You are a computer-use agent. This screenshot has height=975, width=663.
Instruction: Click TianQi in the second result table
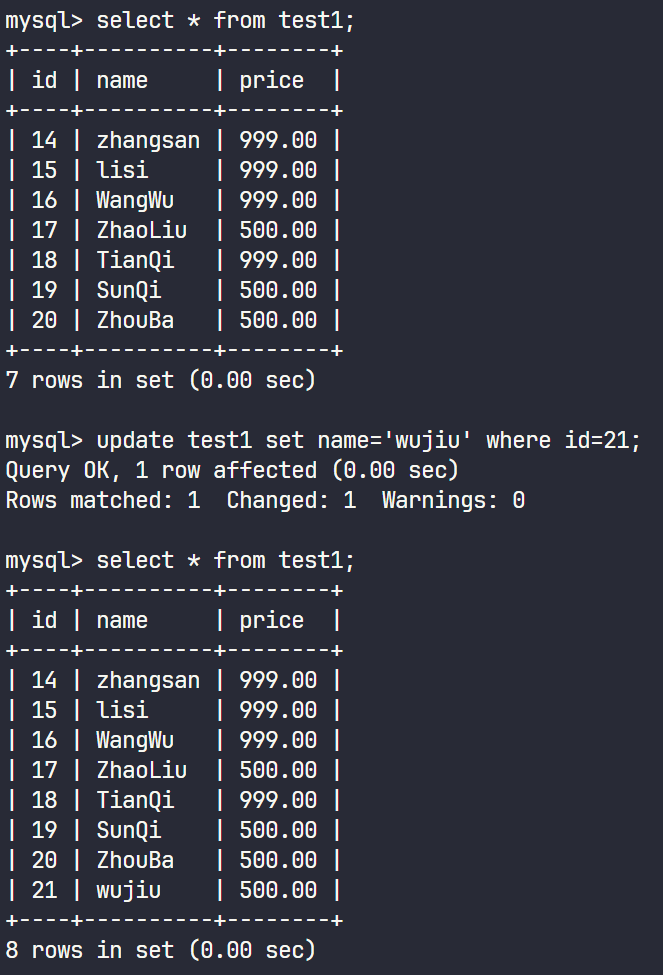pos(135,800)
